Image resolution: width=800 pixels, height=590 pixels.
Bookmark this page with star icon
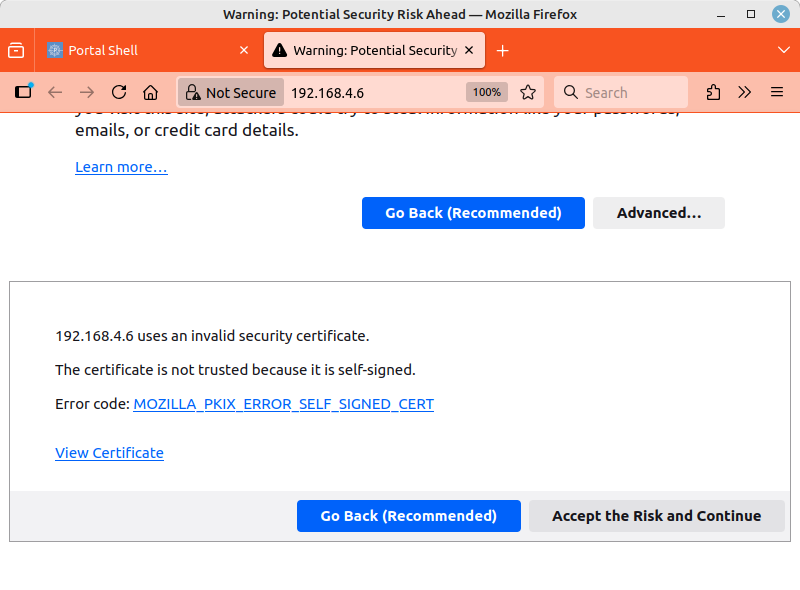[x=528, y=92]
